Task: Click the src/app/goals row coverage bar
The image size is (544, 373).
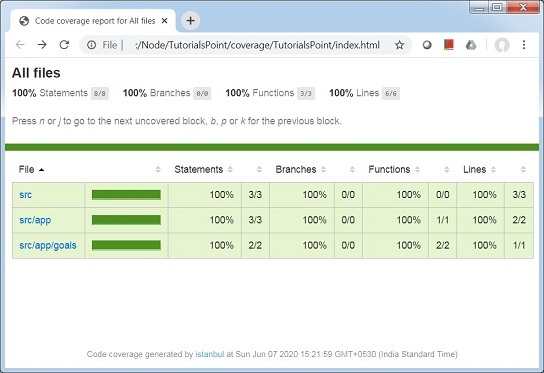Action: coord(126,245)
